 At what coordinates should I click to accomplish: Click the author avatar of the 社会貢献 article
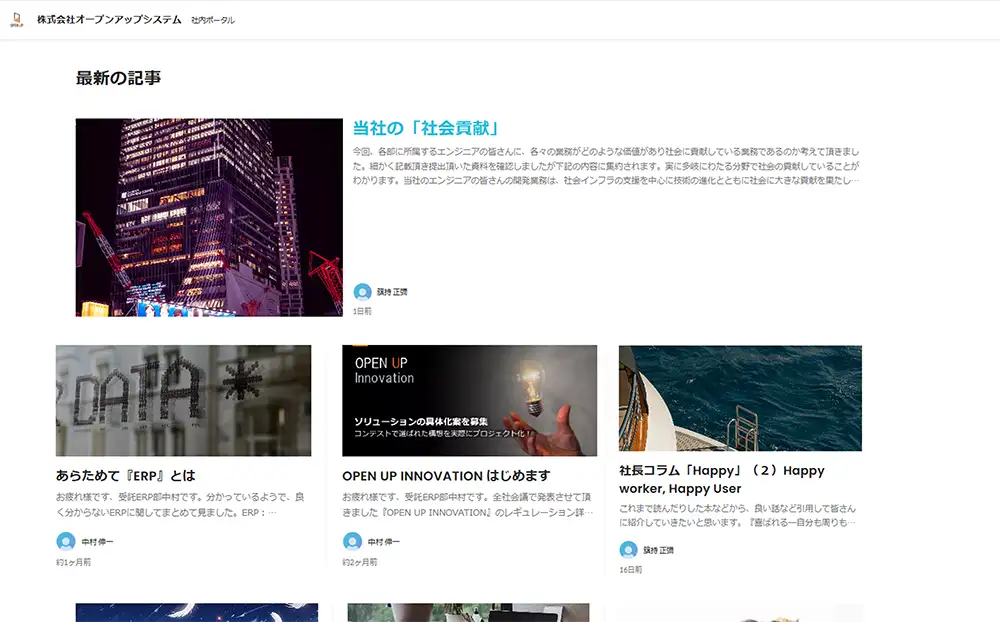point(362,292)
